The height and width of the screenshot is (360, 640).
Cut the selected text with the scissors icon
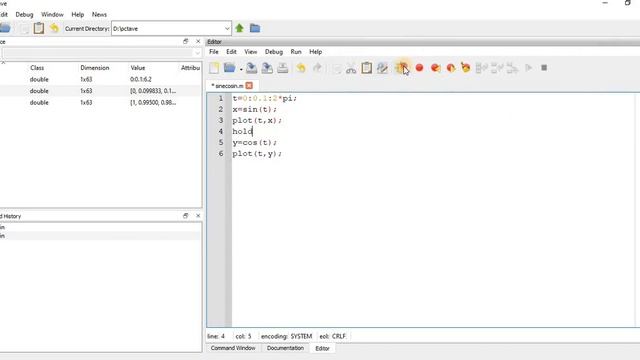tap(351, 68)
